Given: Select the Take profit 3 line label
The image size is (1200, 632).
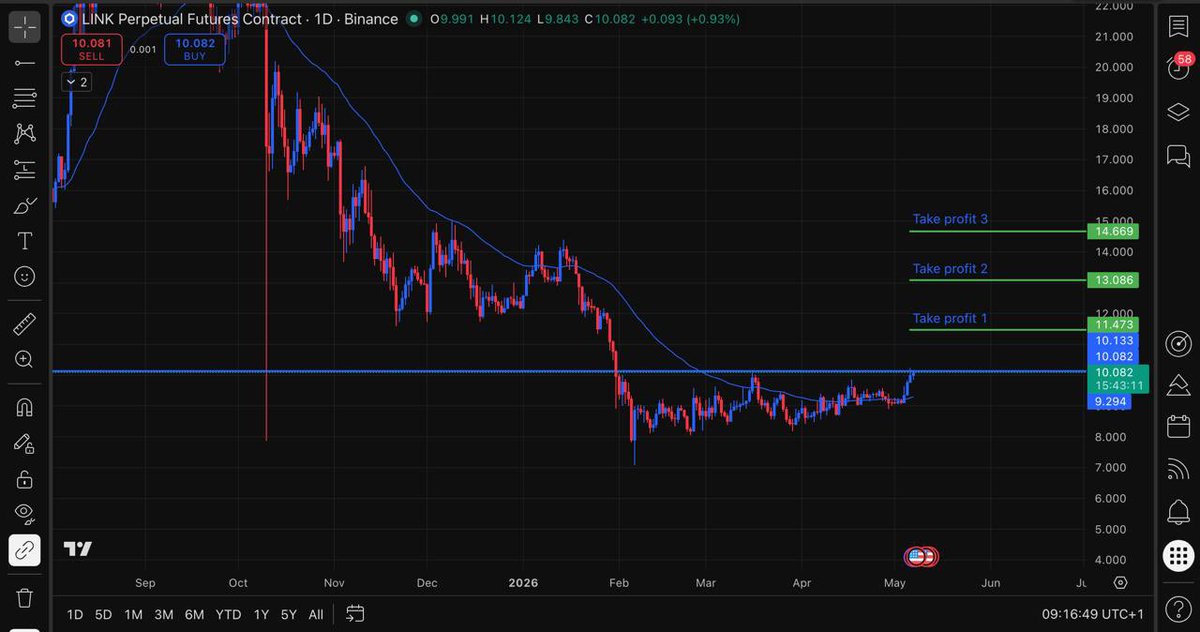Looking at the screenshot, I should tap(950, 219).
